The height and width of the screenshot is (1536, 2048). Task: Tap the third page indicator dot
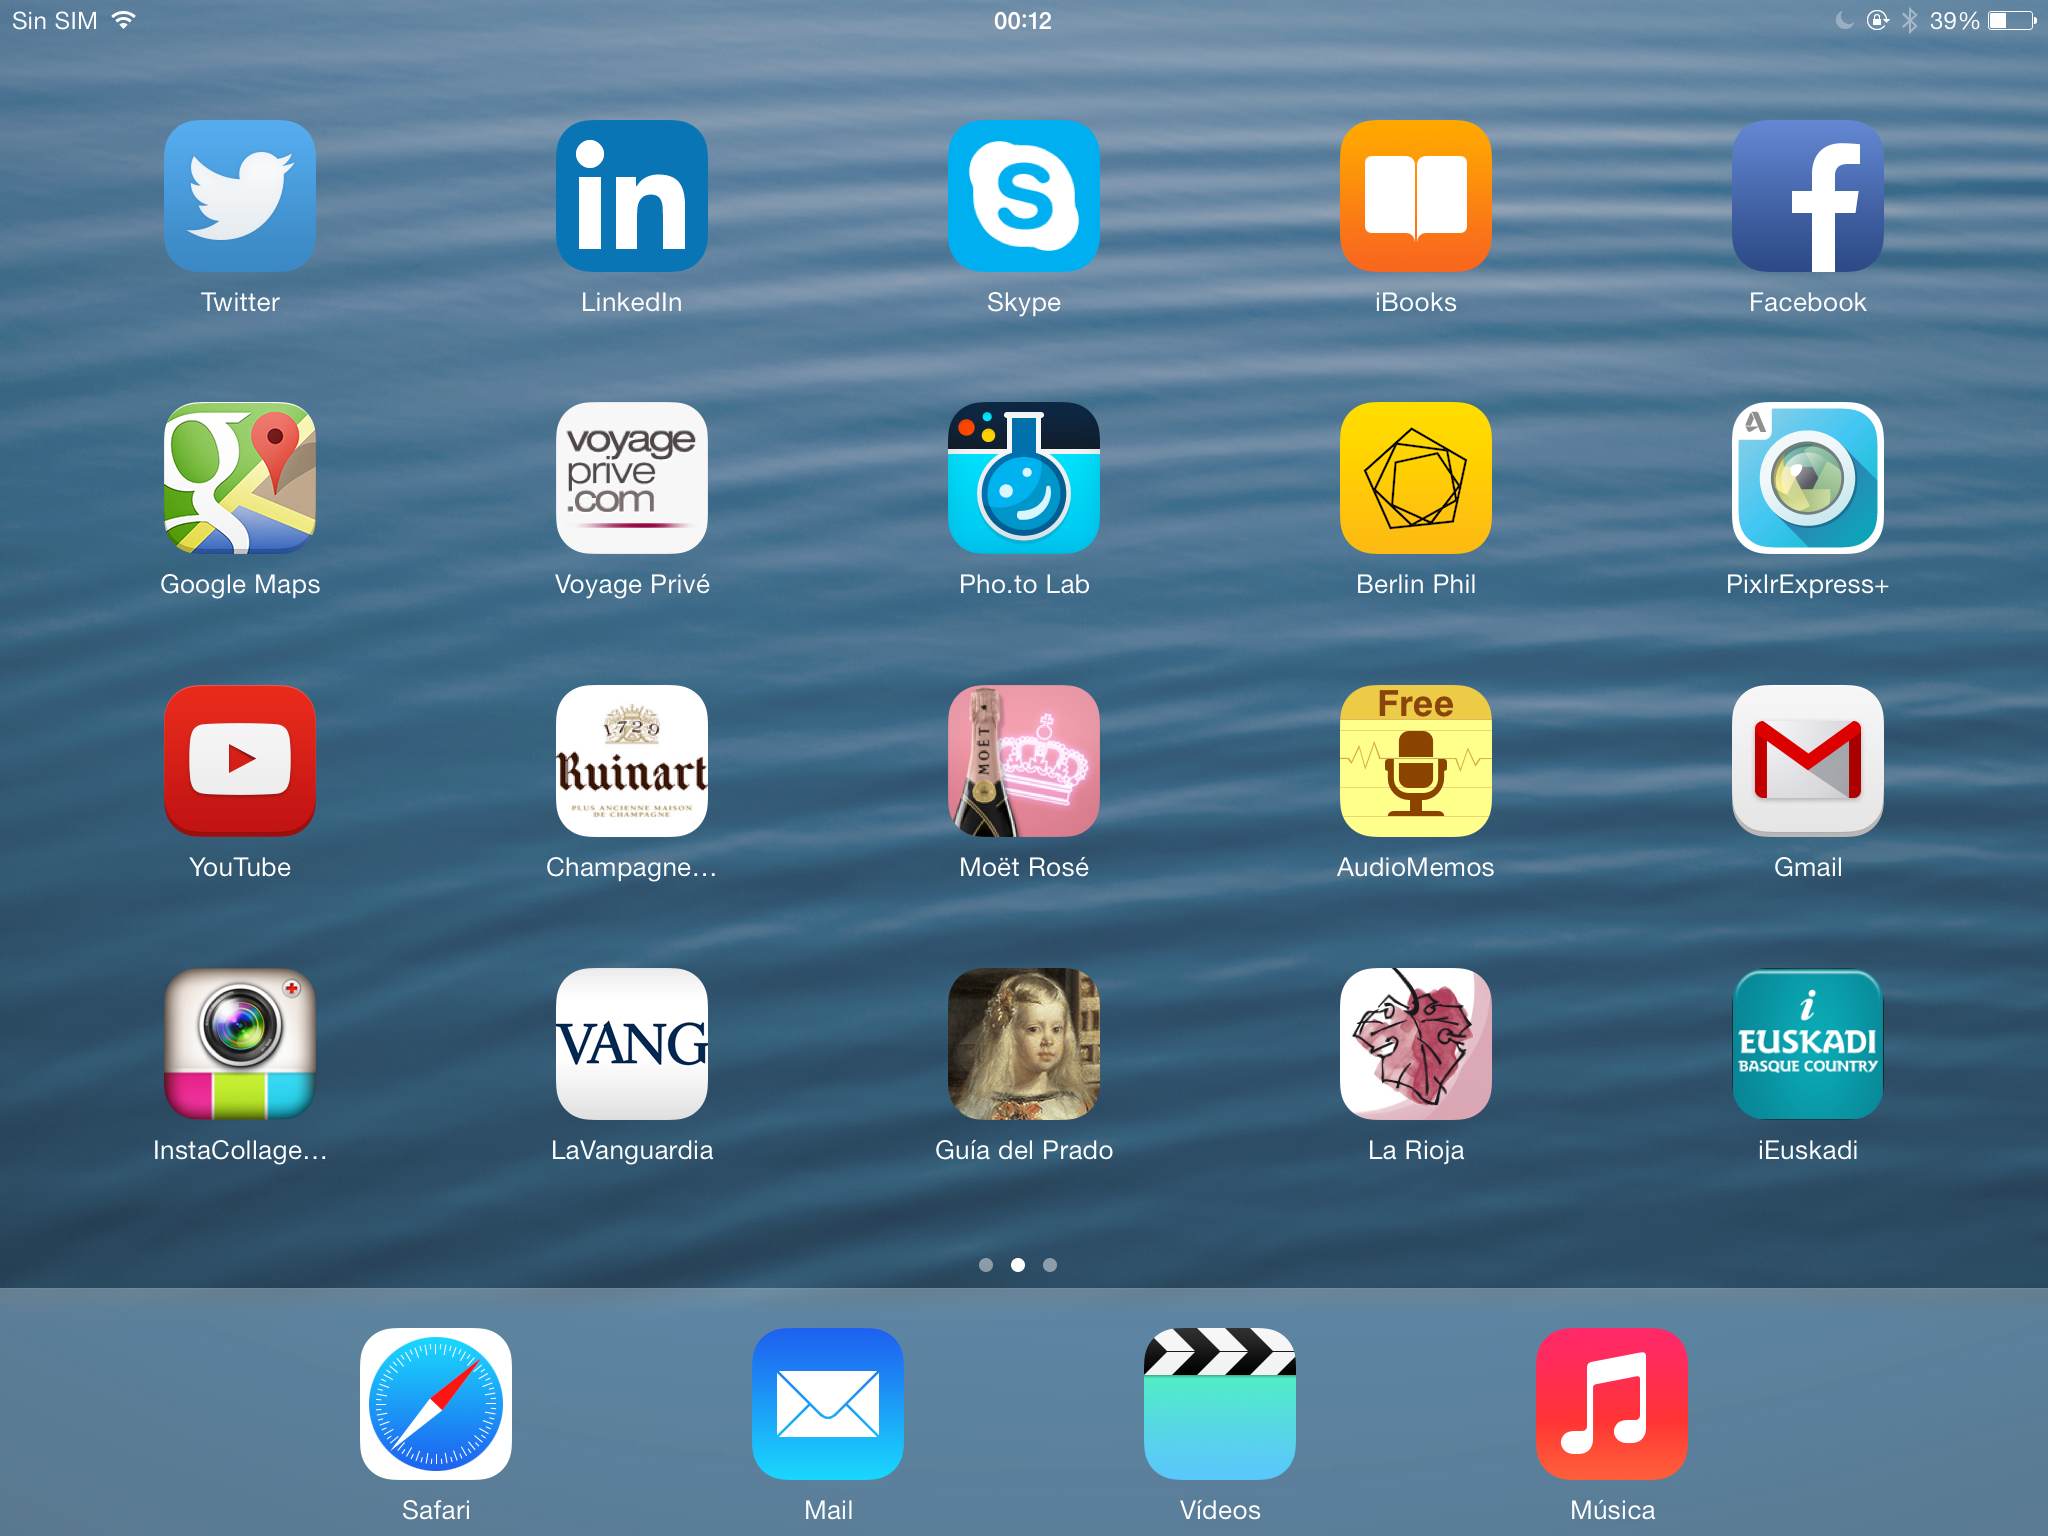pos(1050,1265)
